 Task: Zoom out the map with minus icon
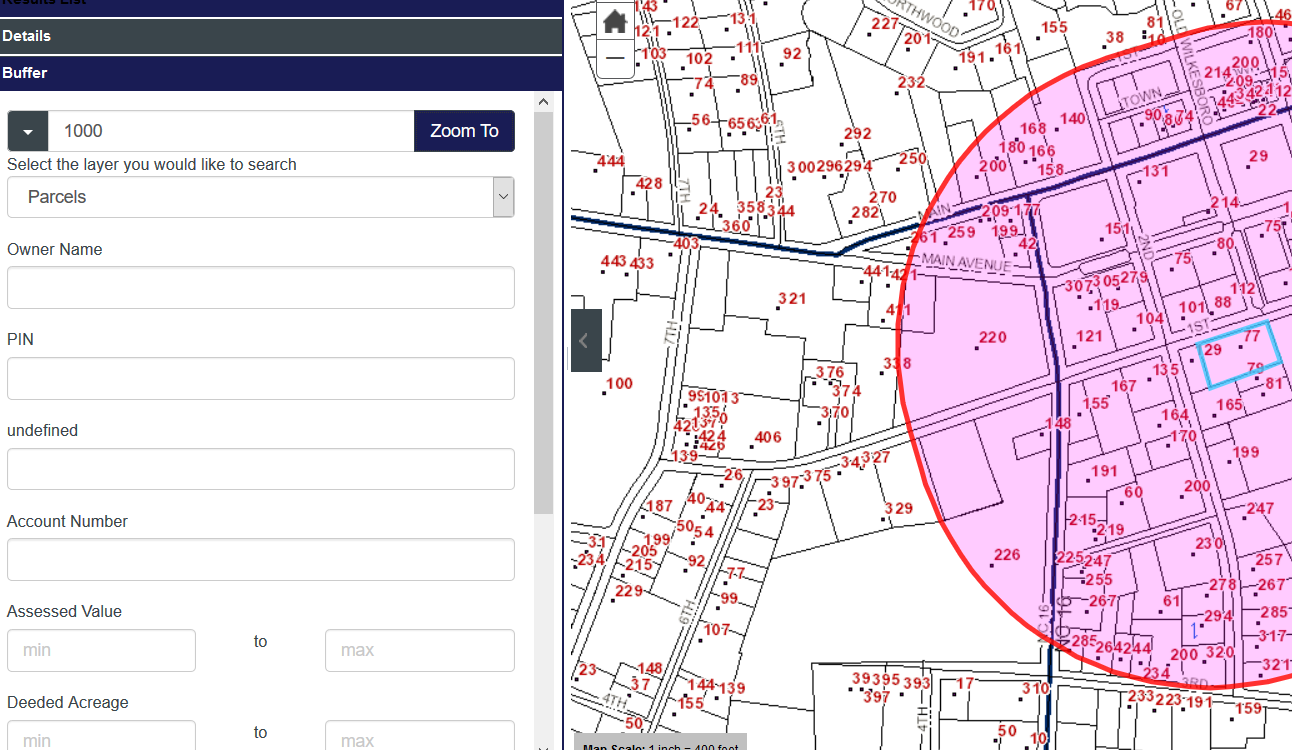615,59
